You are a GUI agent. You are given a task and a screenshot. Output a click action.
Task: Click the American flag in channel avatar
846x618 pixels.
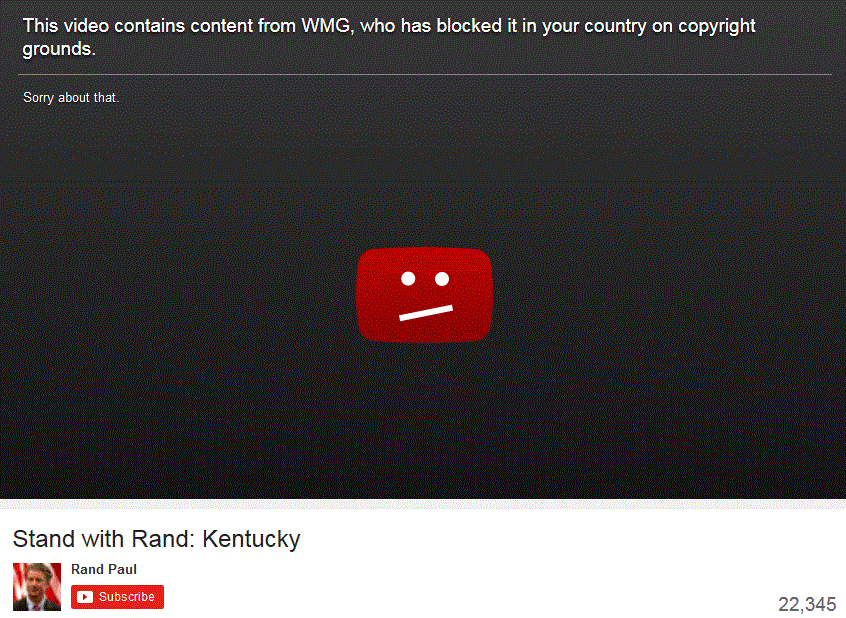pos(19,583)
